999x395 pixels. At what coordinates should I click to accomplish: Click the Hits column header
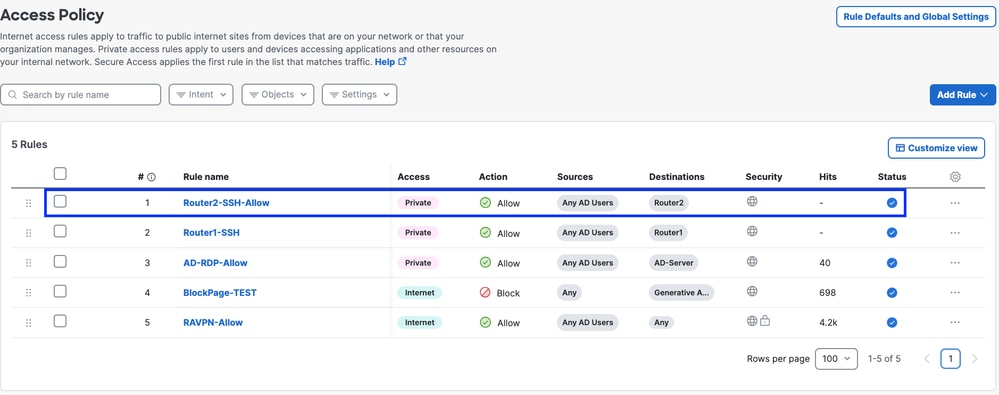[828, 177]
